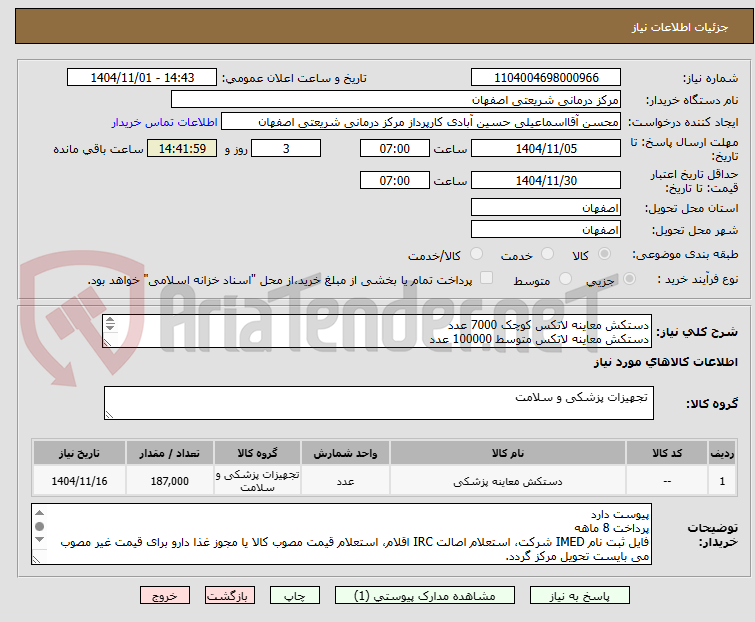Select the کالا radio button
755x622 pixels.
coord(604,254)
